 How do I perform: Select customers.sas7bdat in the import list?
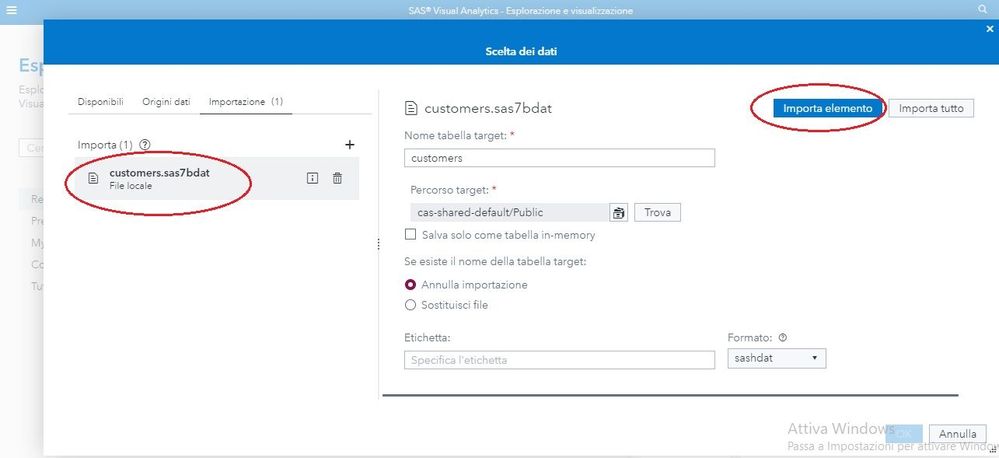[173, 178]
